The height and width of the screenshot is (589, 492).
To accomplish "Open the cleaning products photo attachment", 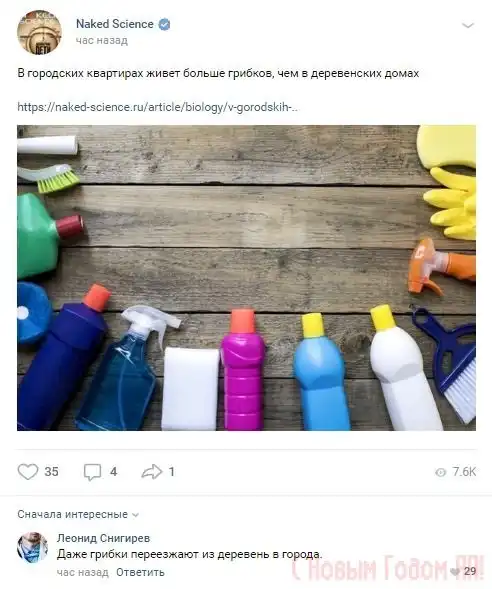I will coord(246,278).
